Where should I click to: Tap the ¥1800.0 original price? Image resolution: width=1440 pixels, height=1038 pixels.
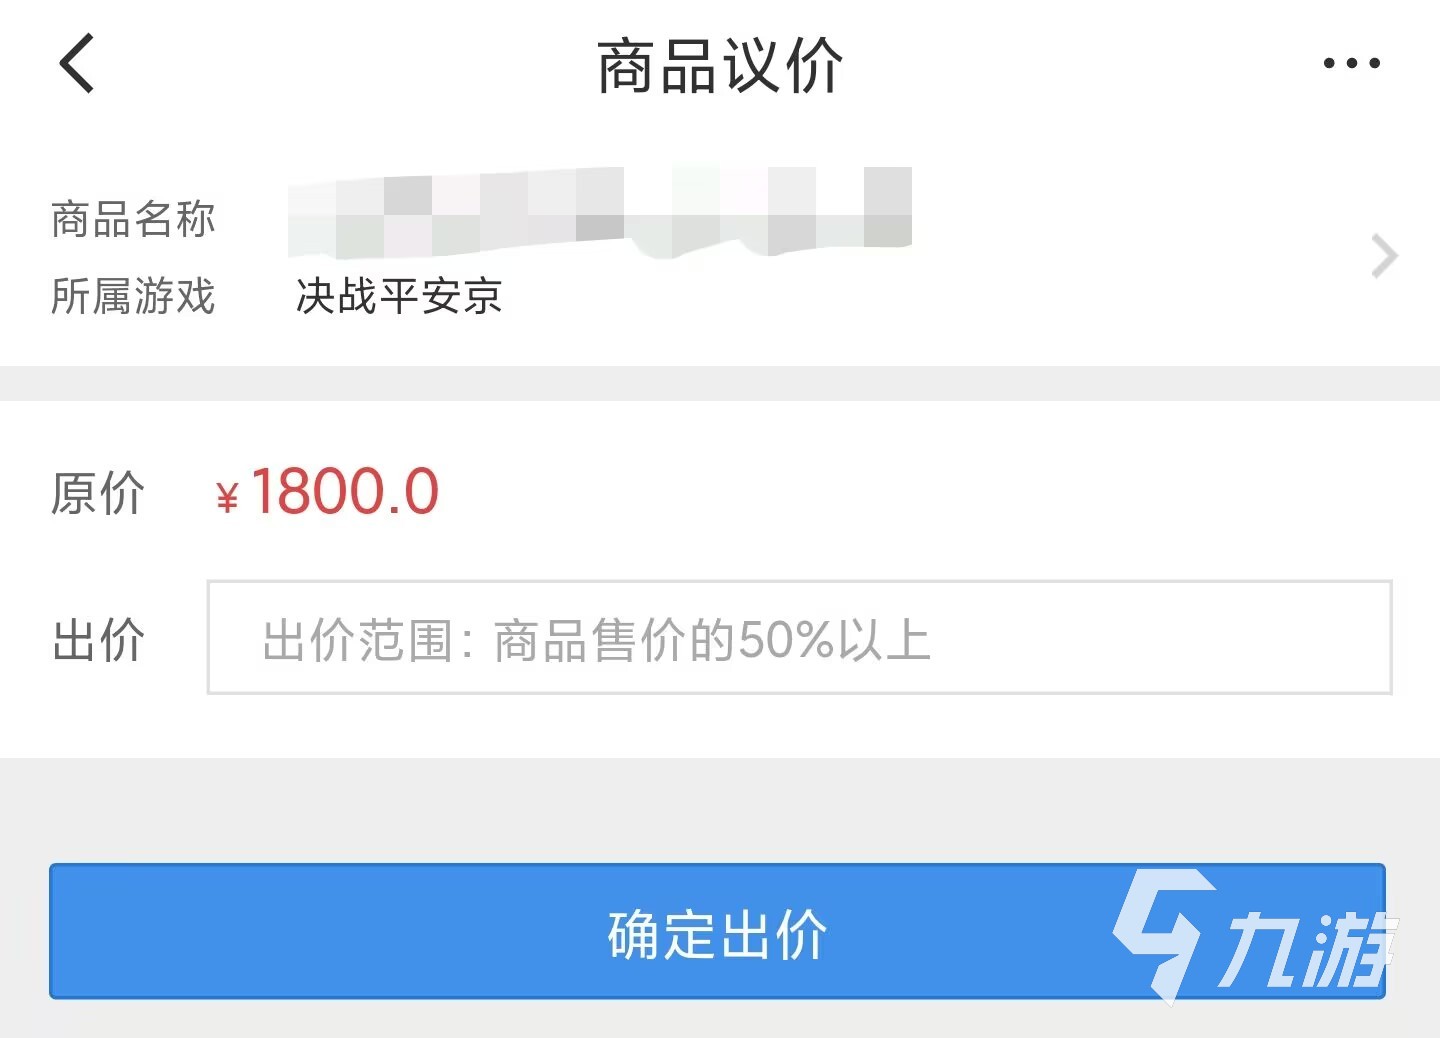(327, 491)
